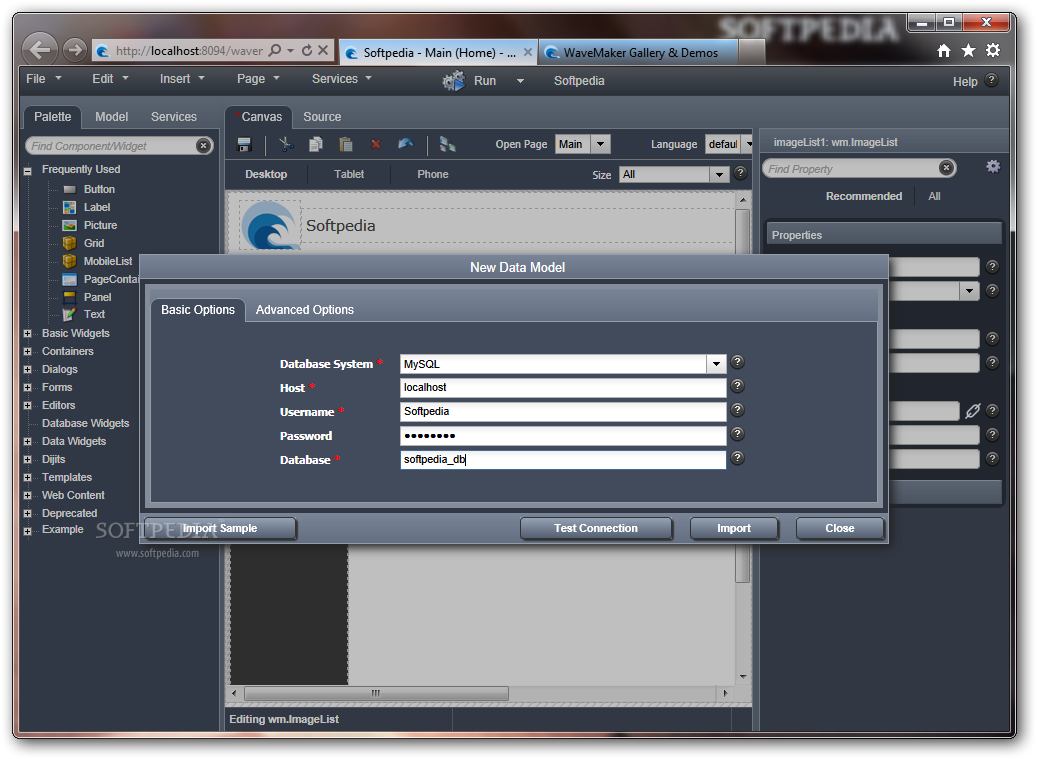Click help icon next to Database System
Viewport: 1037px width, 759px height.
[737, 362]
